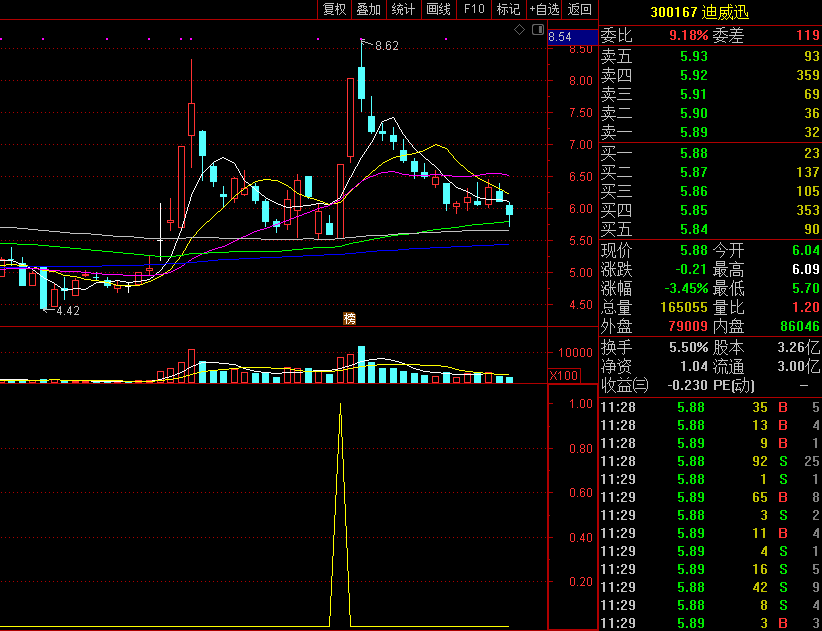Click the 换手 value 5.50%
The image size is (822, 631).
click(688, 347)
